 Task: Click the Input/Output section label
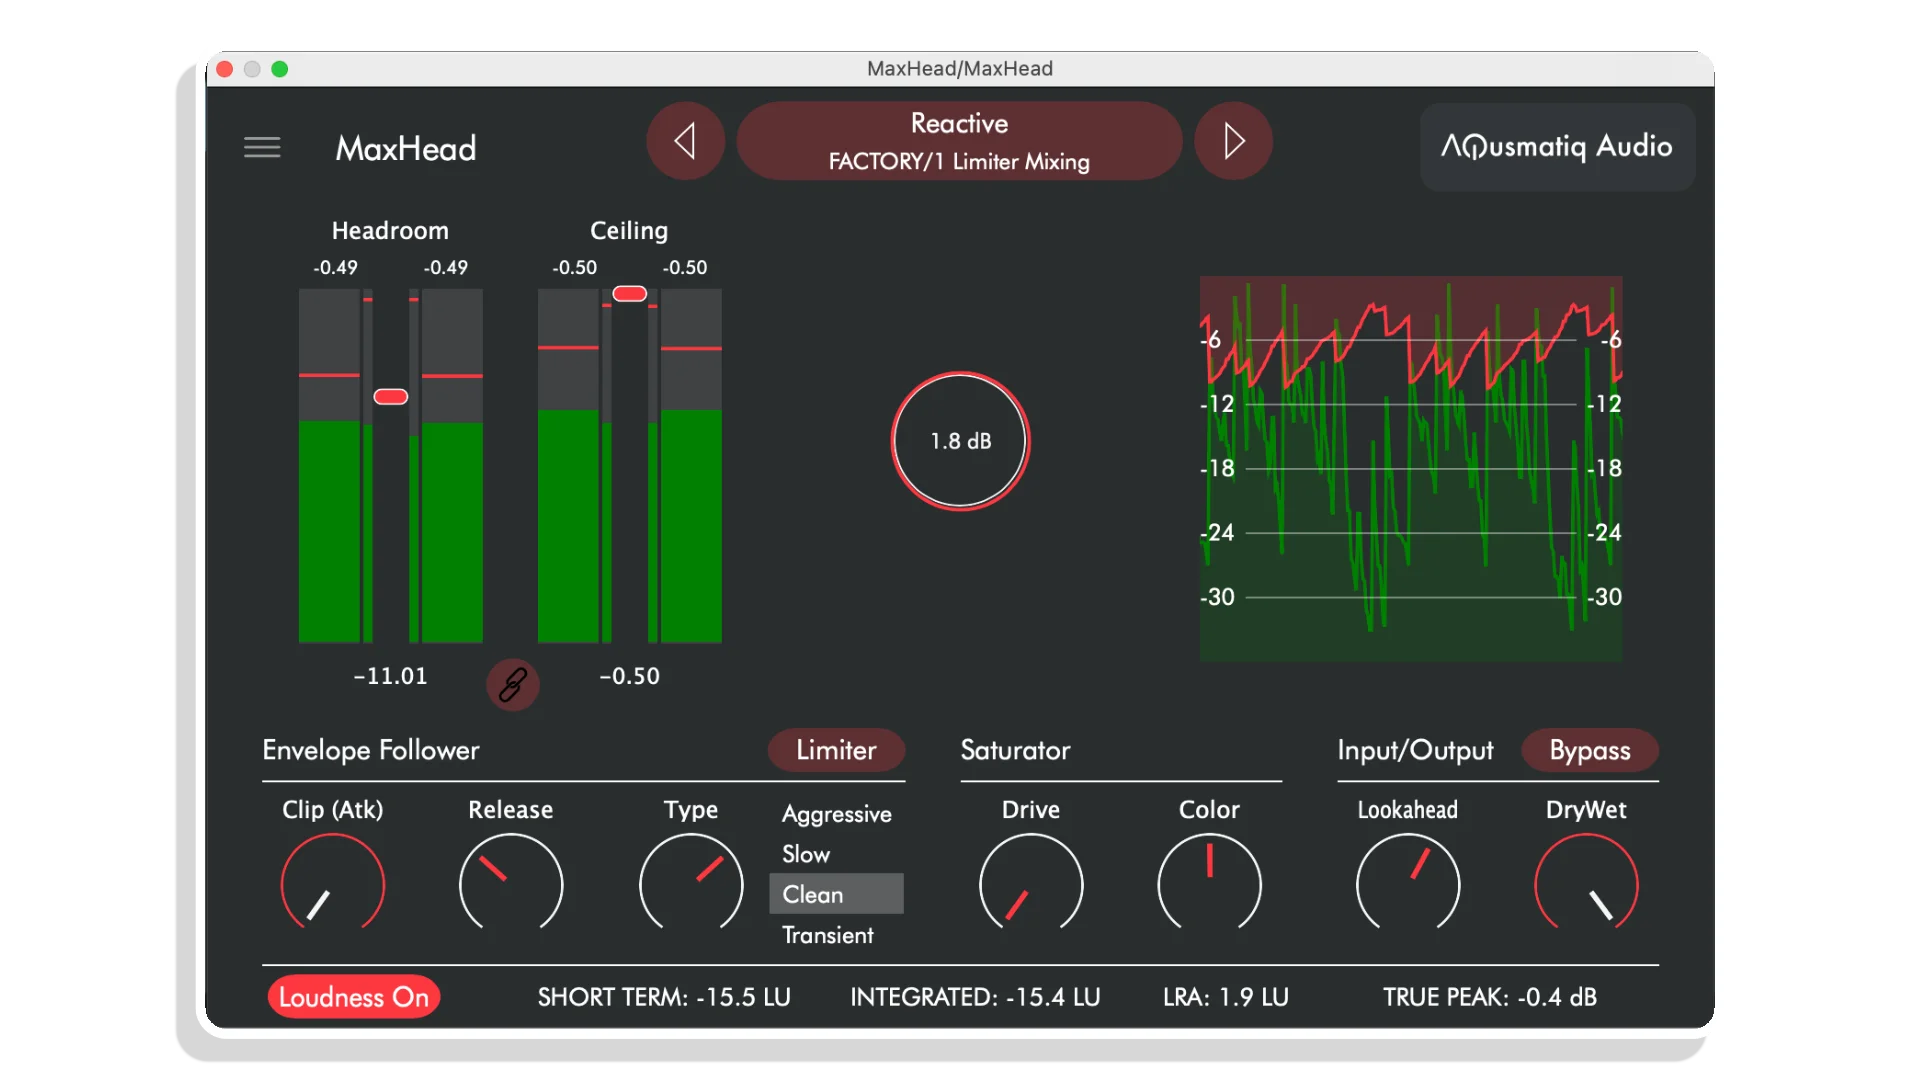click(1415, 750)
